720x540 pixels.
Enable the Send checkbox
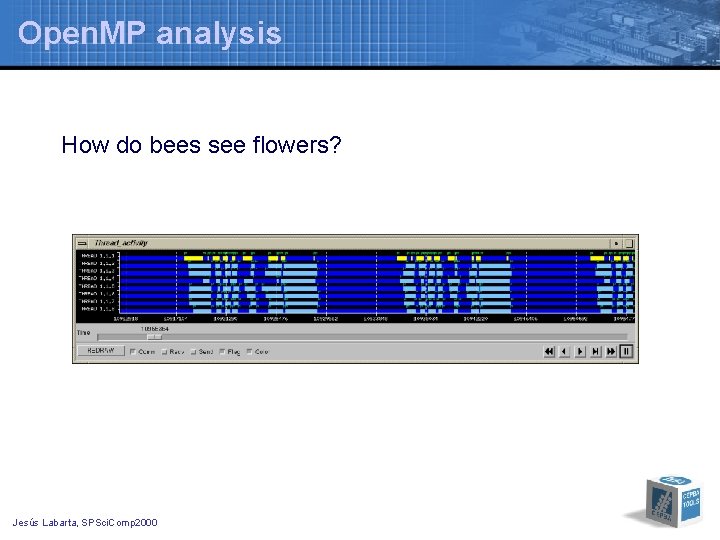coord(193,352)
